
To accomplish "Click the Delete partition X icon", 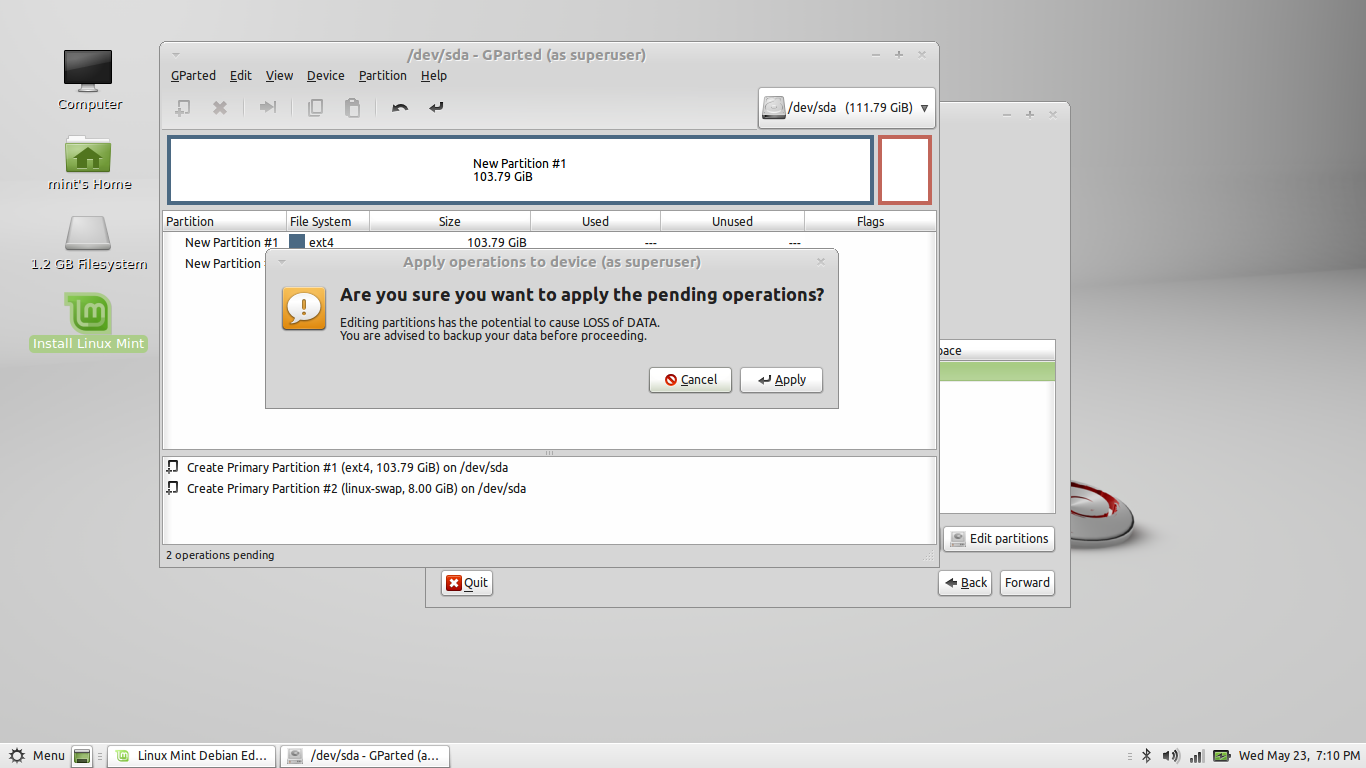I will click(x=220, y=107).
